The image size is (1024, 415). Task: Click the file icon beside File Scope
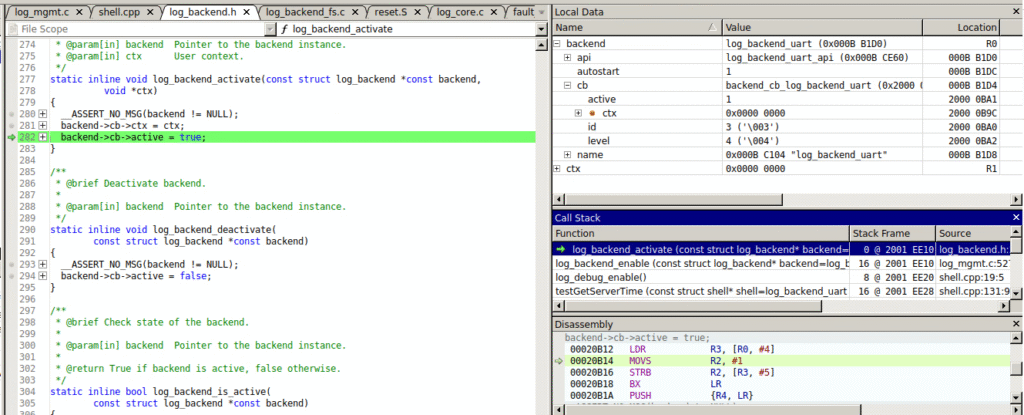12,29
